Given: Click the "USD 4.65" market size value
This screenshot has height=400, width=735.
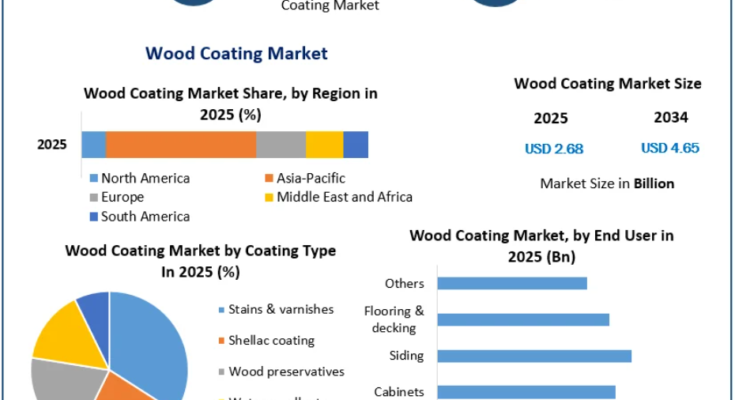Looking at the screenshot, I should point(670,148).
